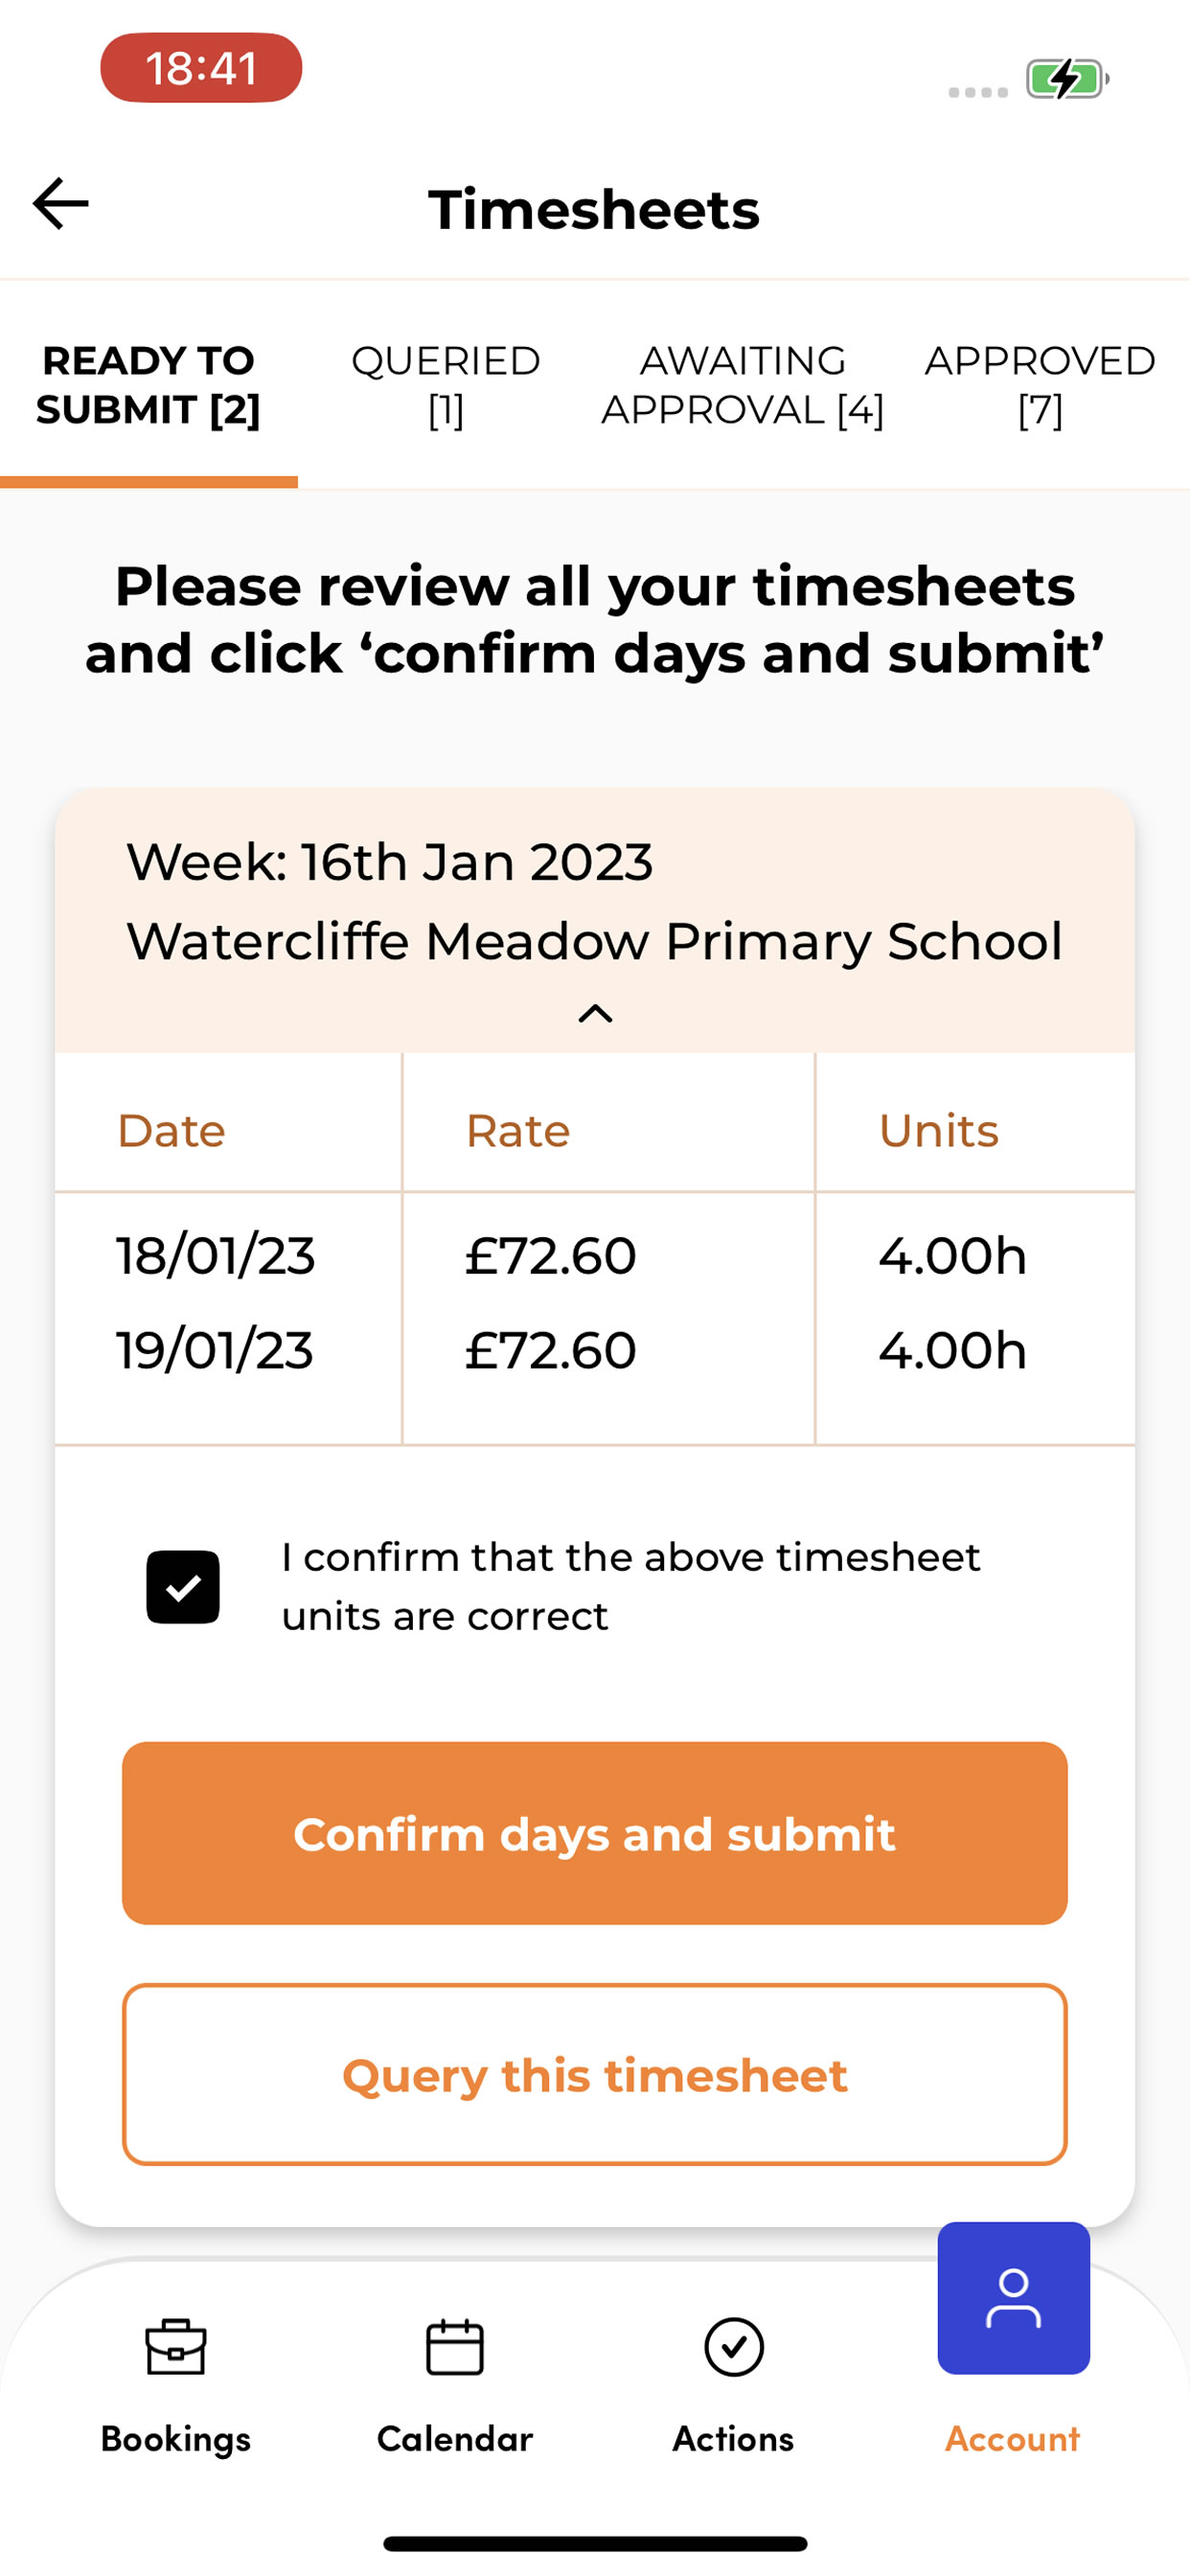Select Ready to Submit [2] tab
Viewport: 1190px width, 2576px height.
pos(149,385)
